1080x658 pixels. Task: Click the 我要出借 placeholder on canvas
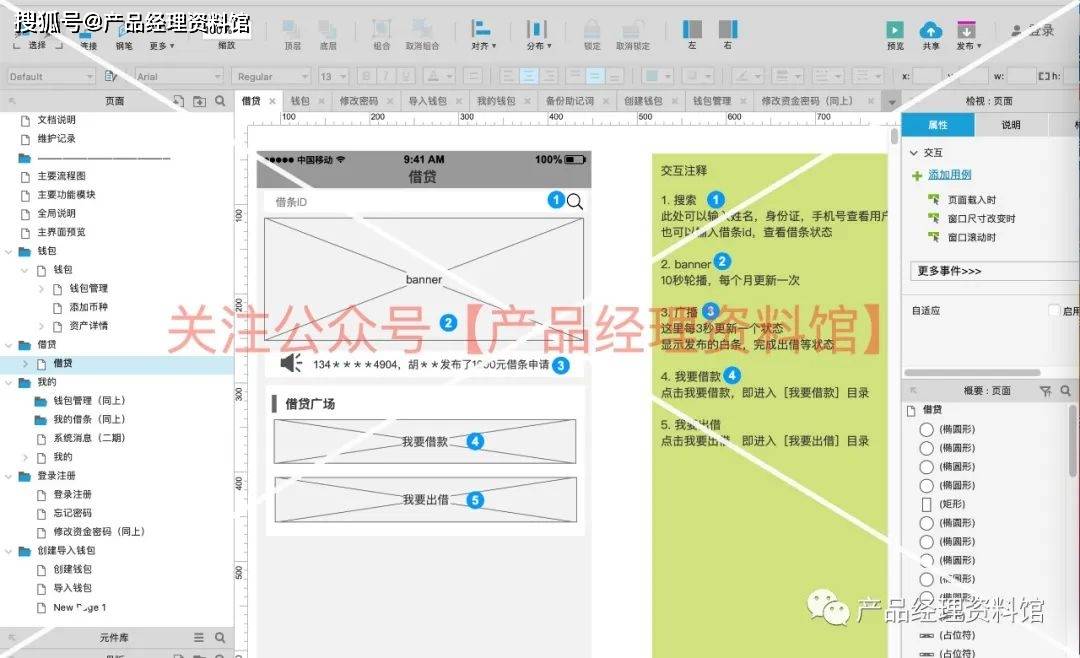tap(426, 500)
